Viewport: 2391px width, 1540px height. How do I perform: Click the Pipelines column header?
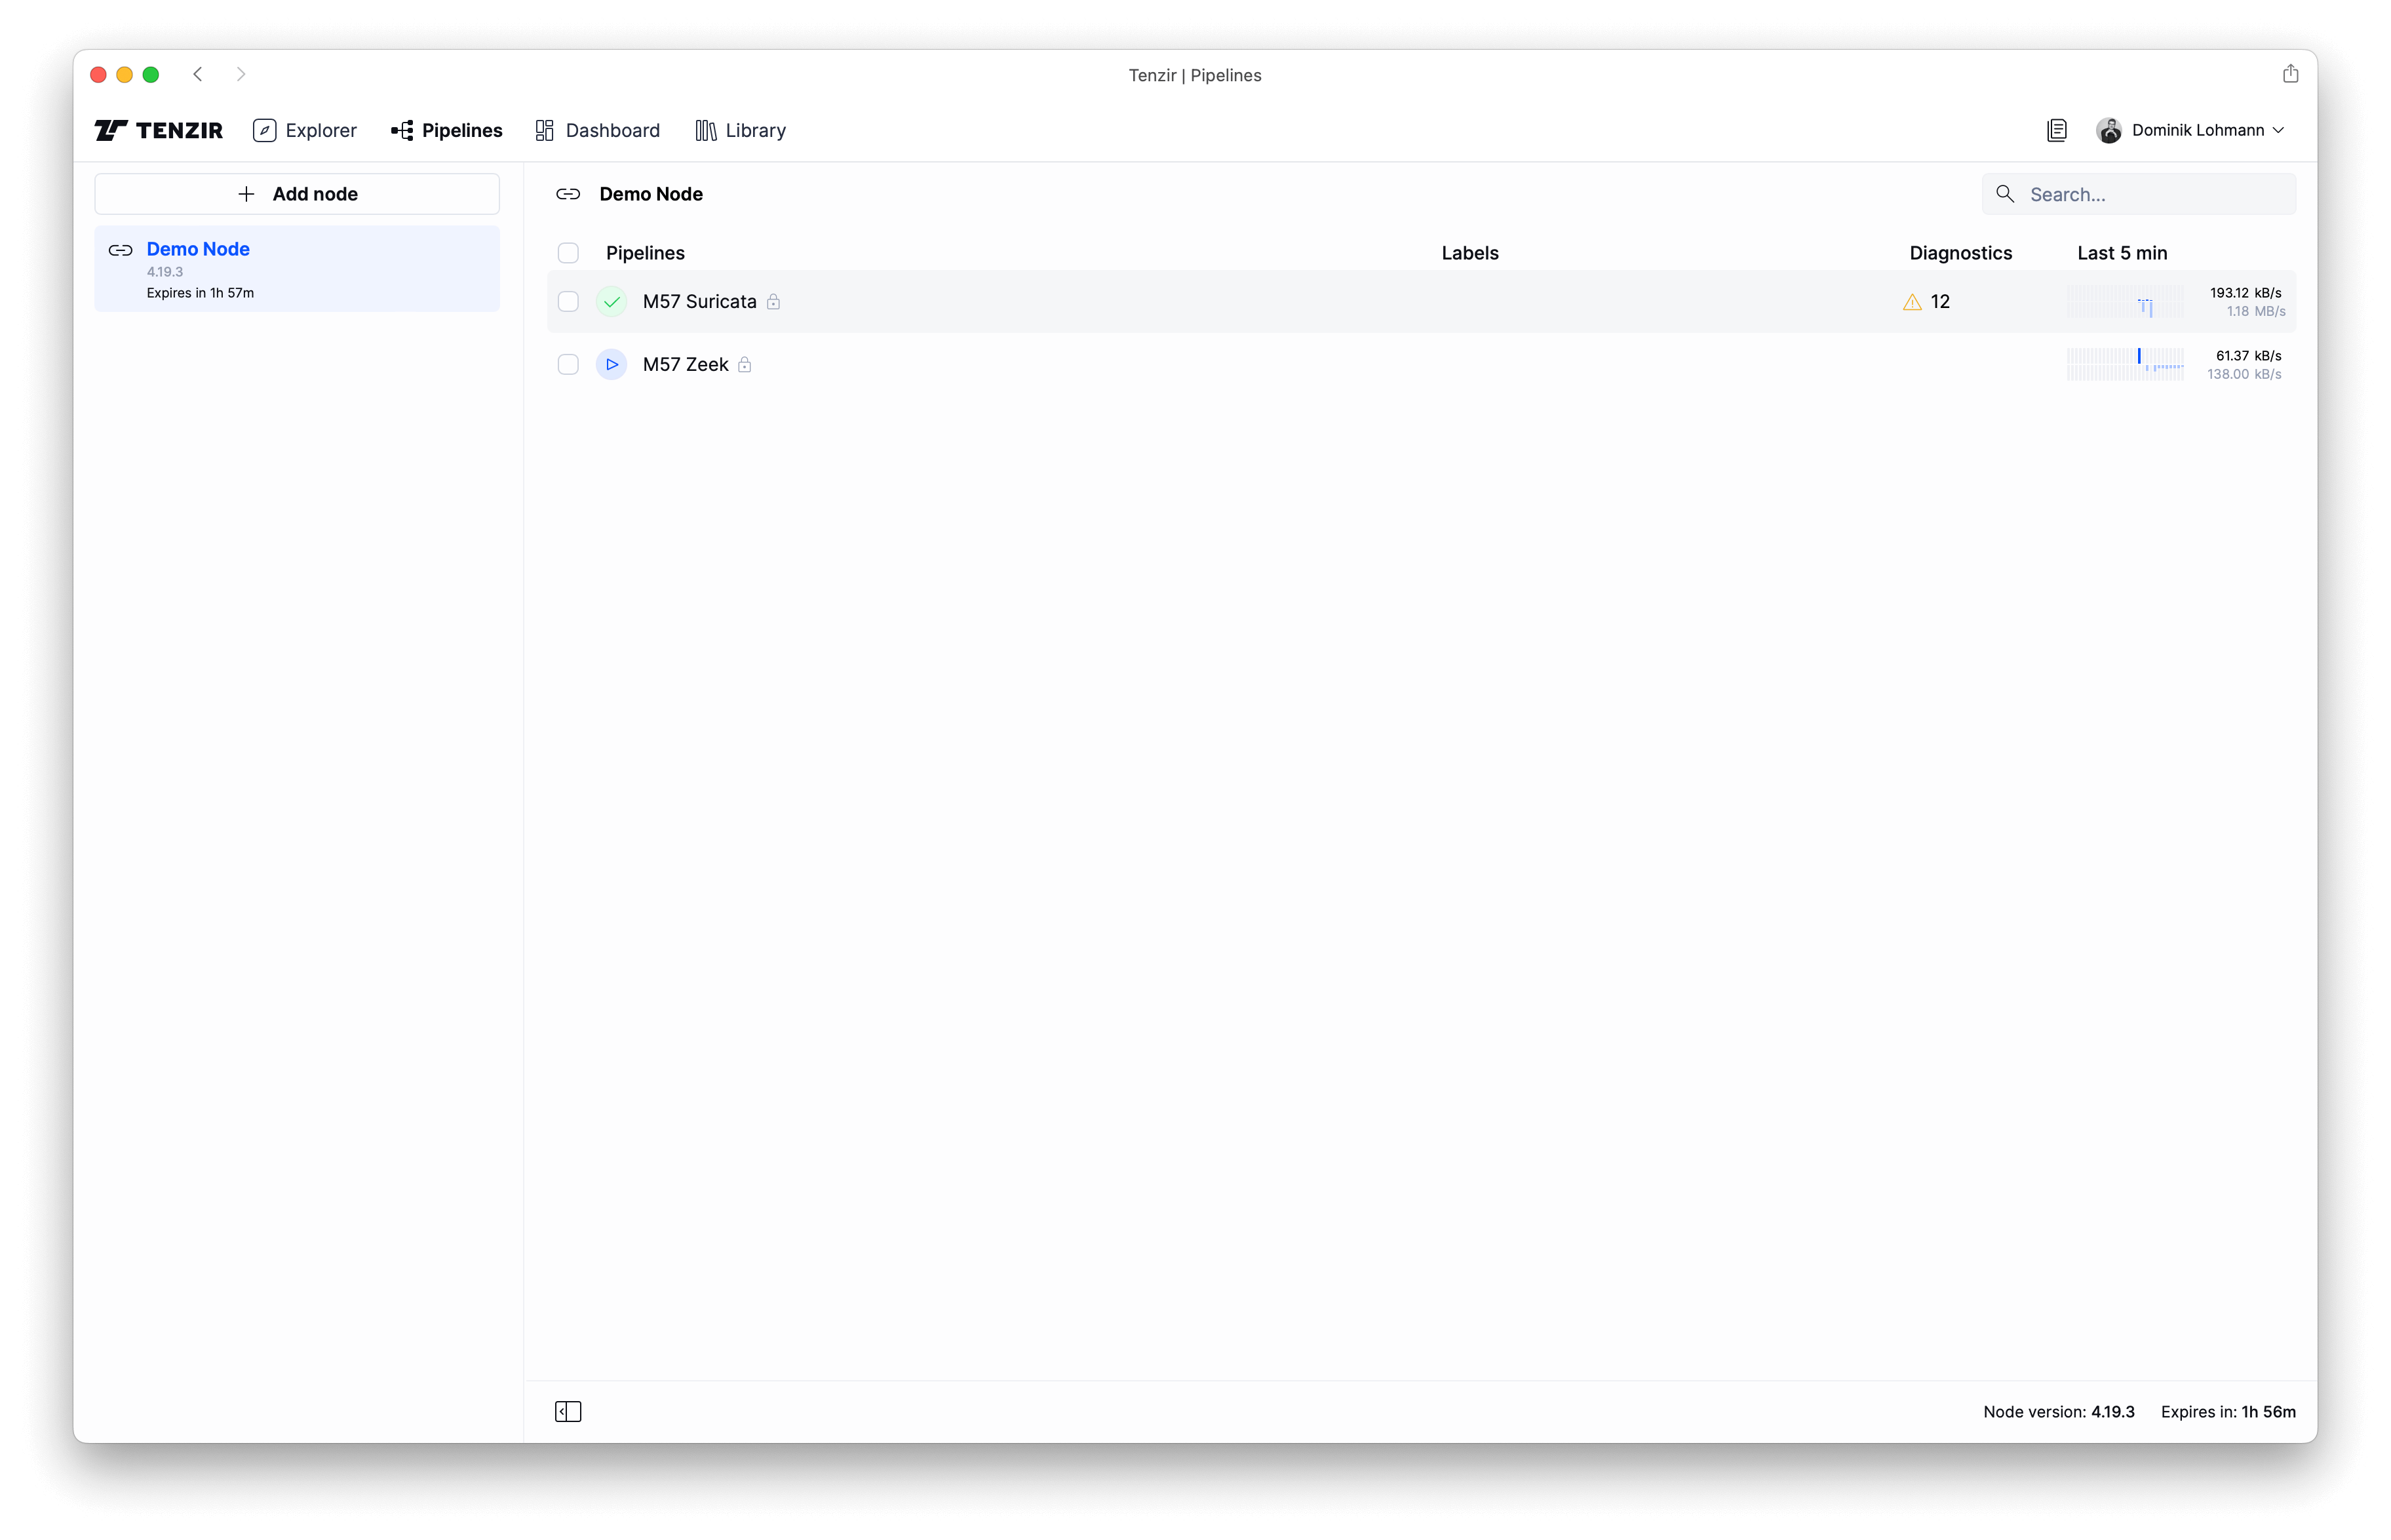click(x=645, y=253)
